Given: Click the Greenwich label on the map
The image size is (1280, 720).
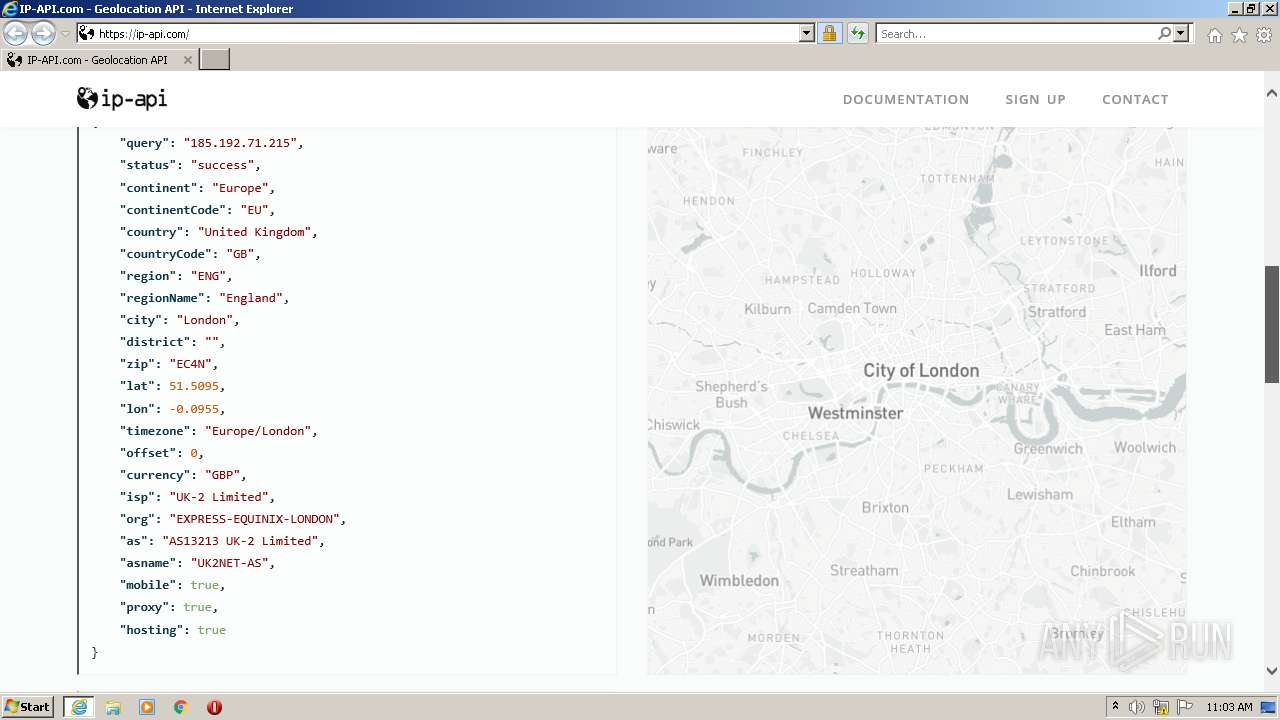Looking at the screenshot, I should [1048, 448].
